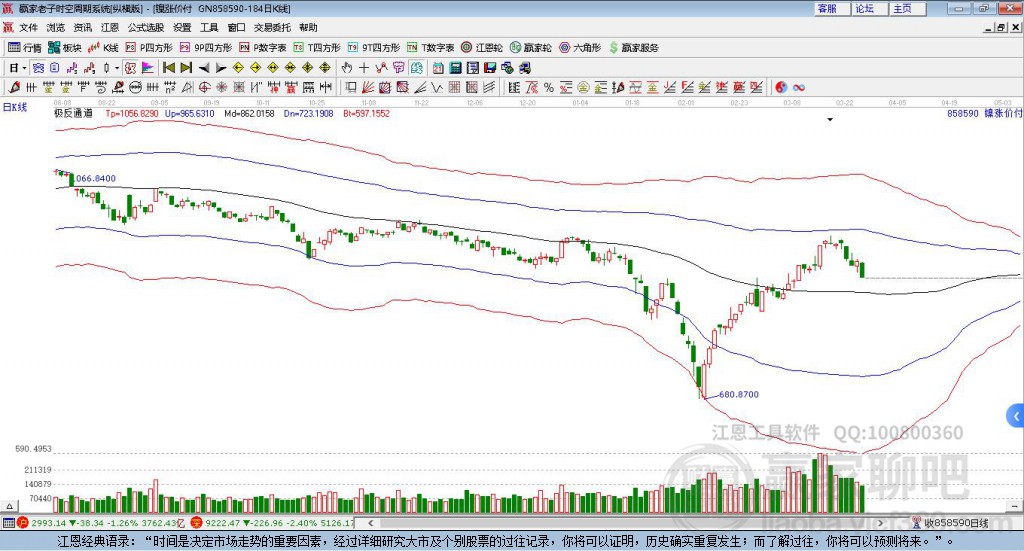The height and width of the screenshot is (551, 1024).
Task: Open the 公式选股 menu
Action: tap(145, 27)
